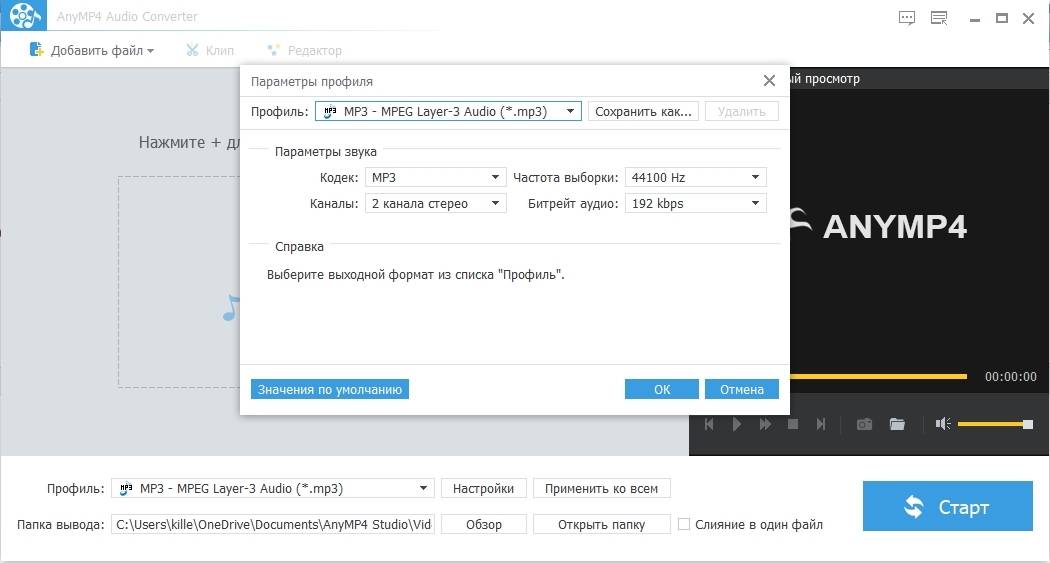1050x563 pixels.
Task: Open the Codec (Кодек) MP3 dropdown
Action: pyautogui.click(x=435, y=177)
